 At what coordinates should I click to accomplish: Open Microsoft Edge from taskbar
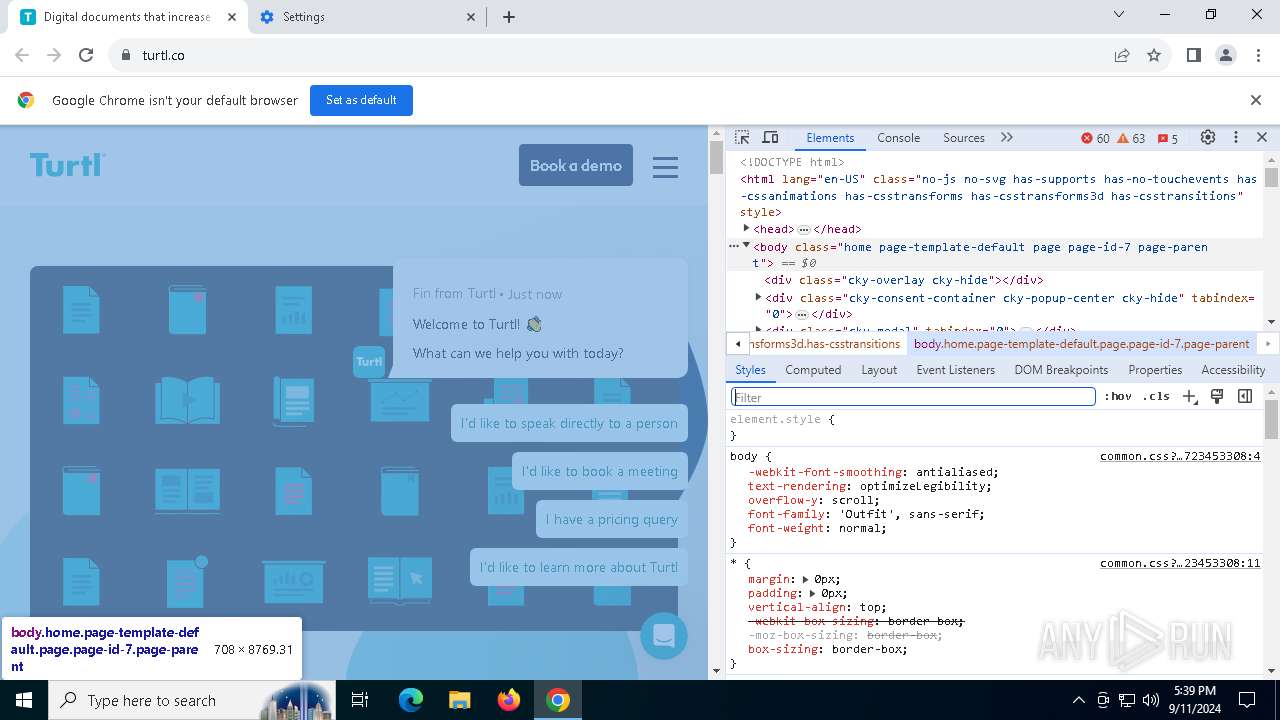[x=411, y=700]
